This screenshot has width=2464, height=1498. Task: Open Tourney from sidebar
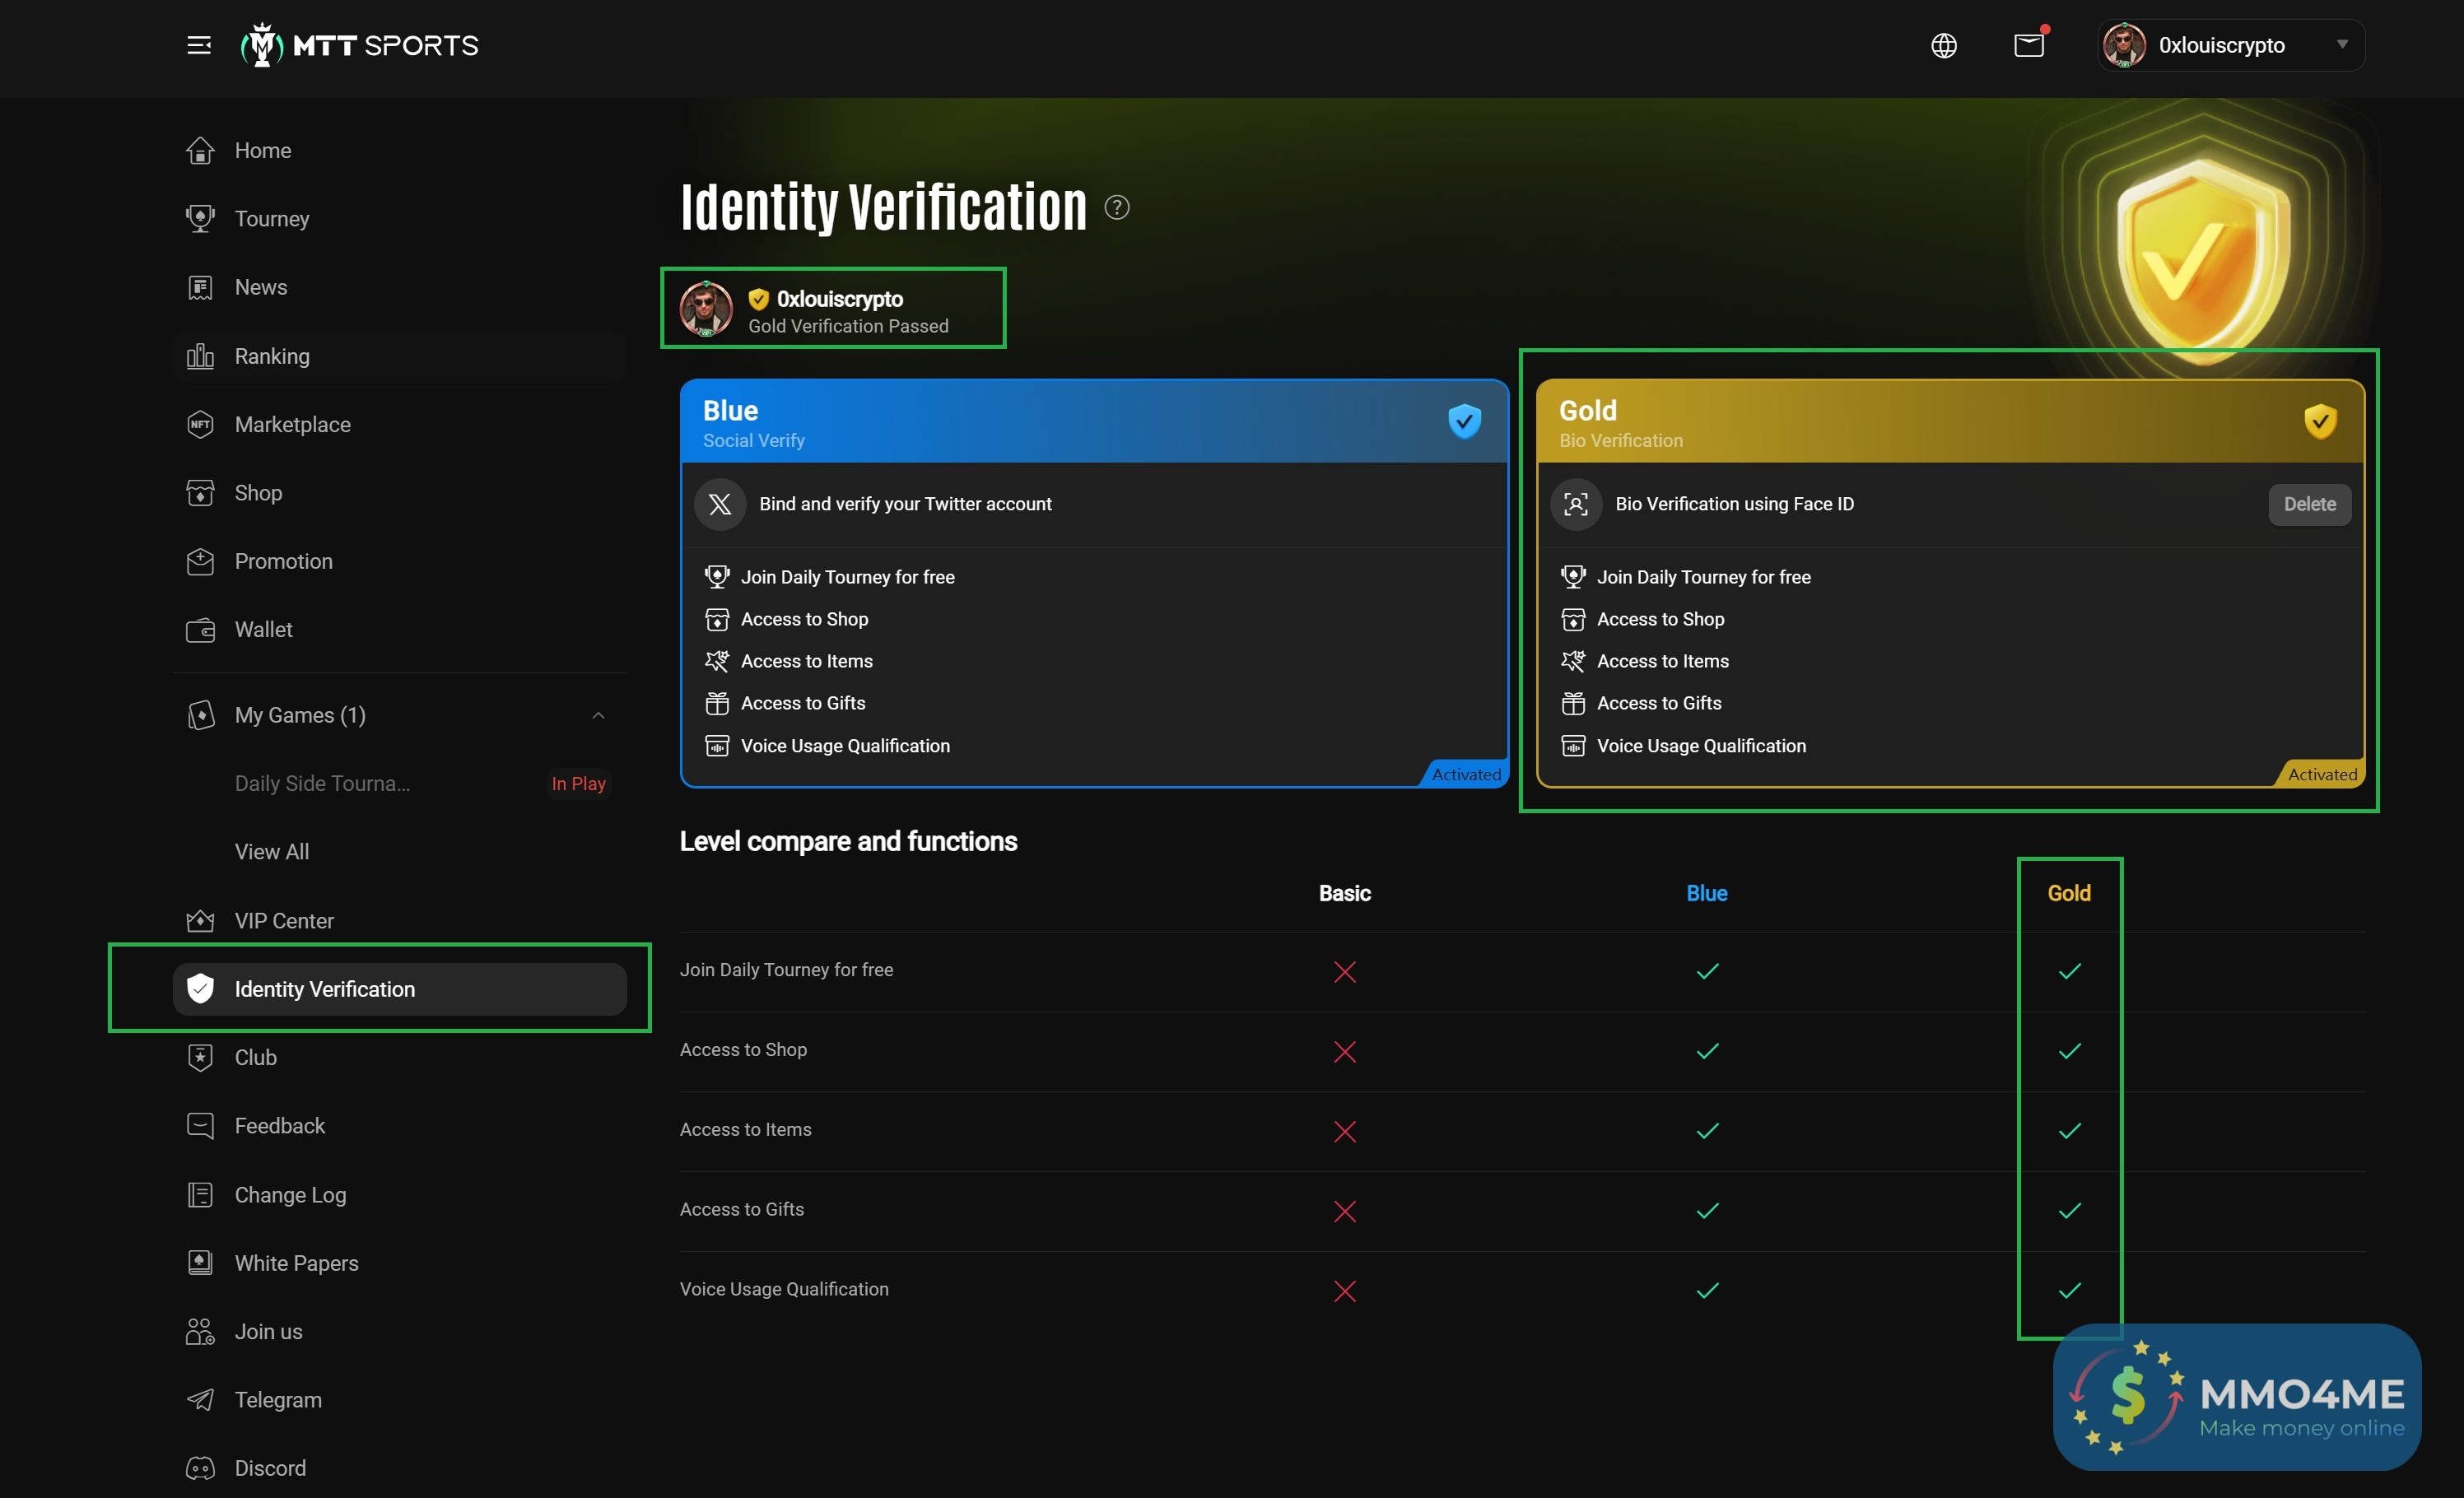point(400,218)
